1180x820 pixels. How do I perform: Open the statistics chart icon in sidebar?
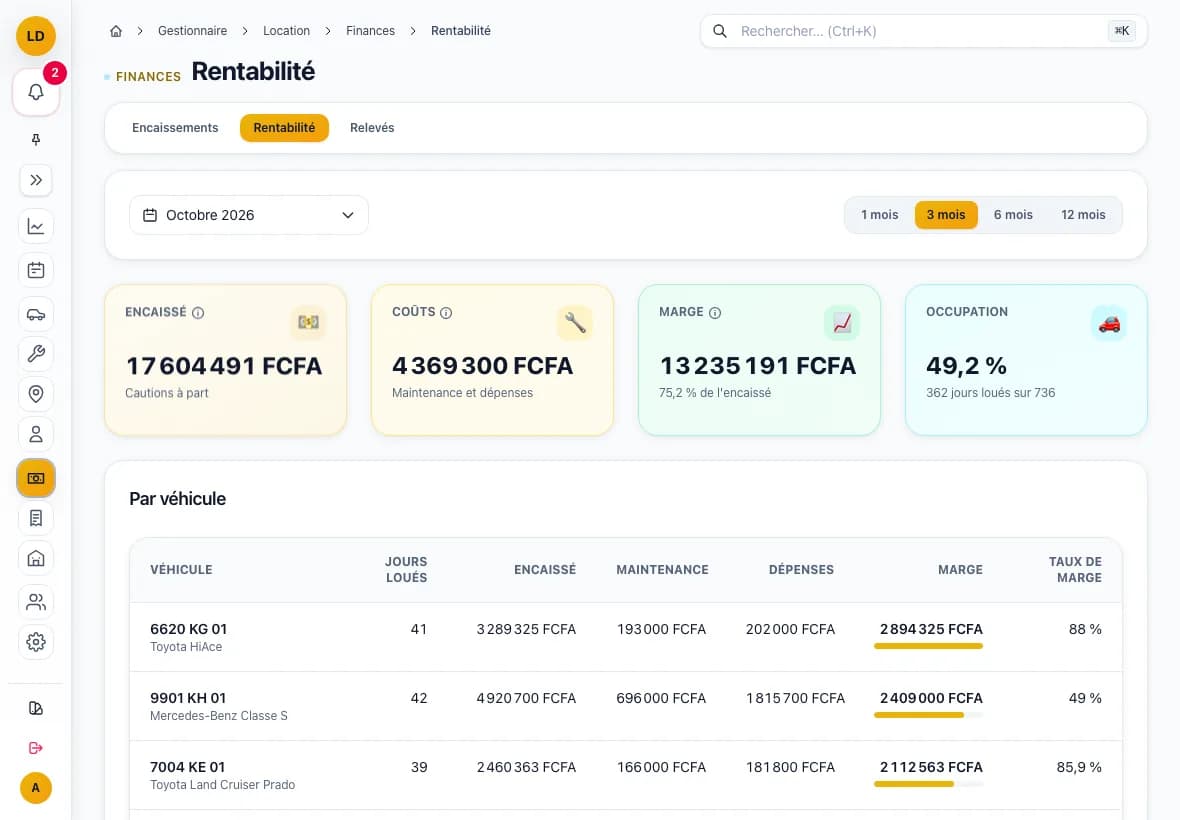tap(35, 226)
